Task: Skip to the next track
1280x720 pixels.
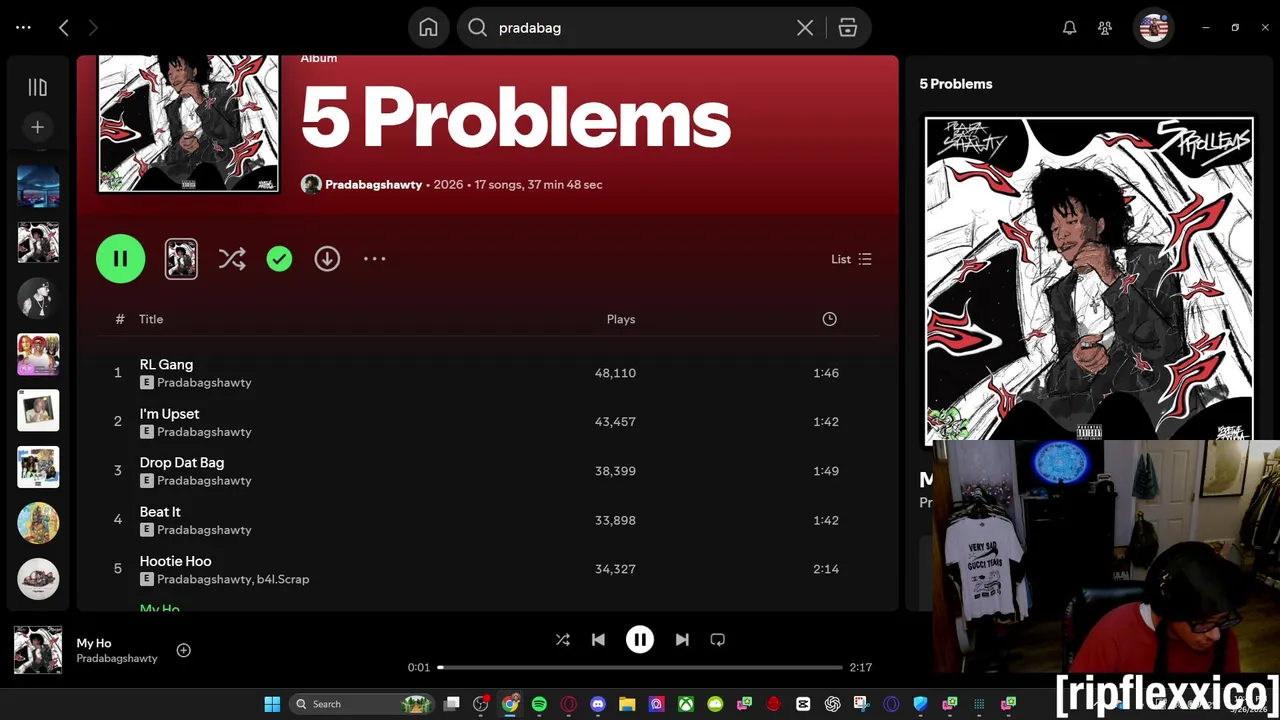Action: (682, 640)
